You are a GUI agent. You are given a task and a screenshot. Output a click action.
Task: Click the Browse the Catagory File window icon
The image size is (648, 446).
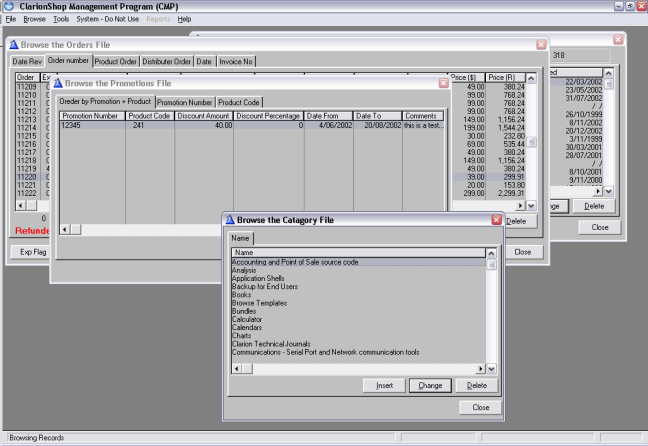tap(229, 220)
